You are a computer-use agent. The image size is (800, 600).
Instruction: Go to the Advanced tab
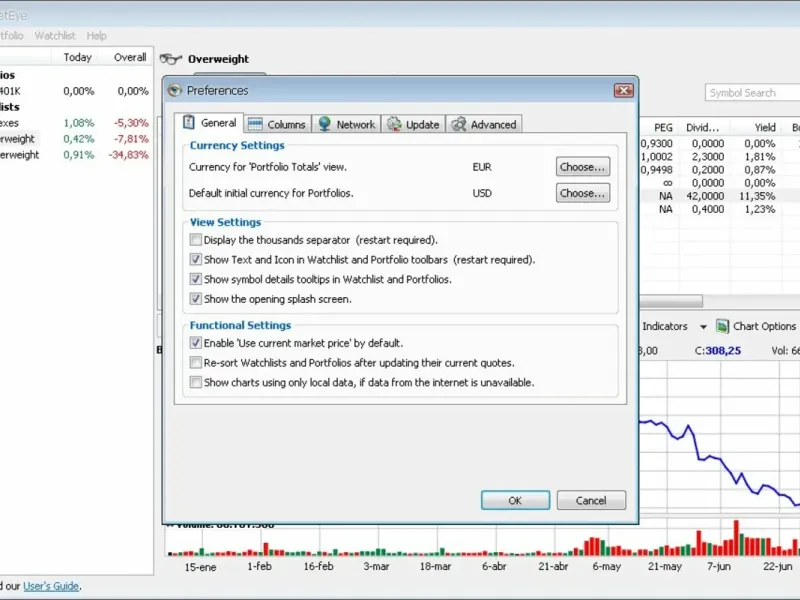click(484, 124)
